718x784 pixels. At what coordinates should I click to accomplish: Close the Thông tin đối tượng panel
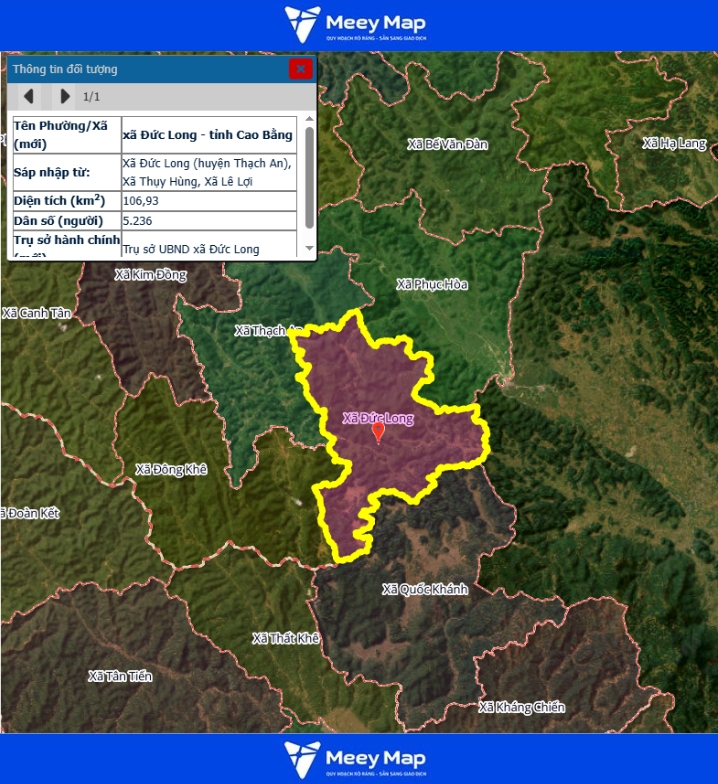tap(300, 69)
